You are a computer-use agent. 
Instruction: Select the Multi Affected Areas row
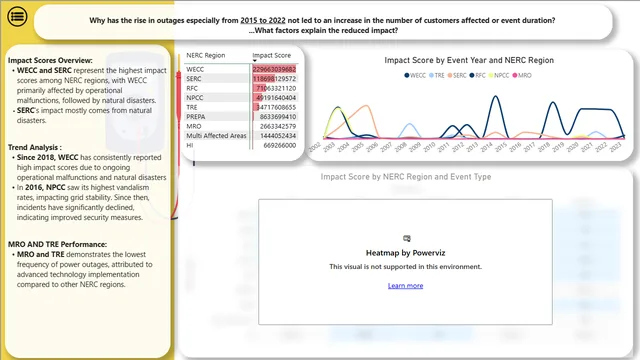(241, 136)
